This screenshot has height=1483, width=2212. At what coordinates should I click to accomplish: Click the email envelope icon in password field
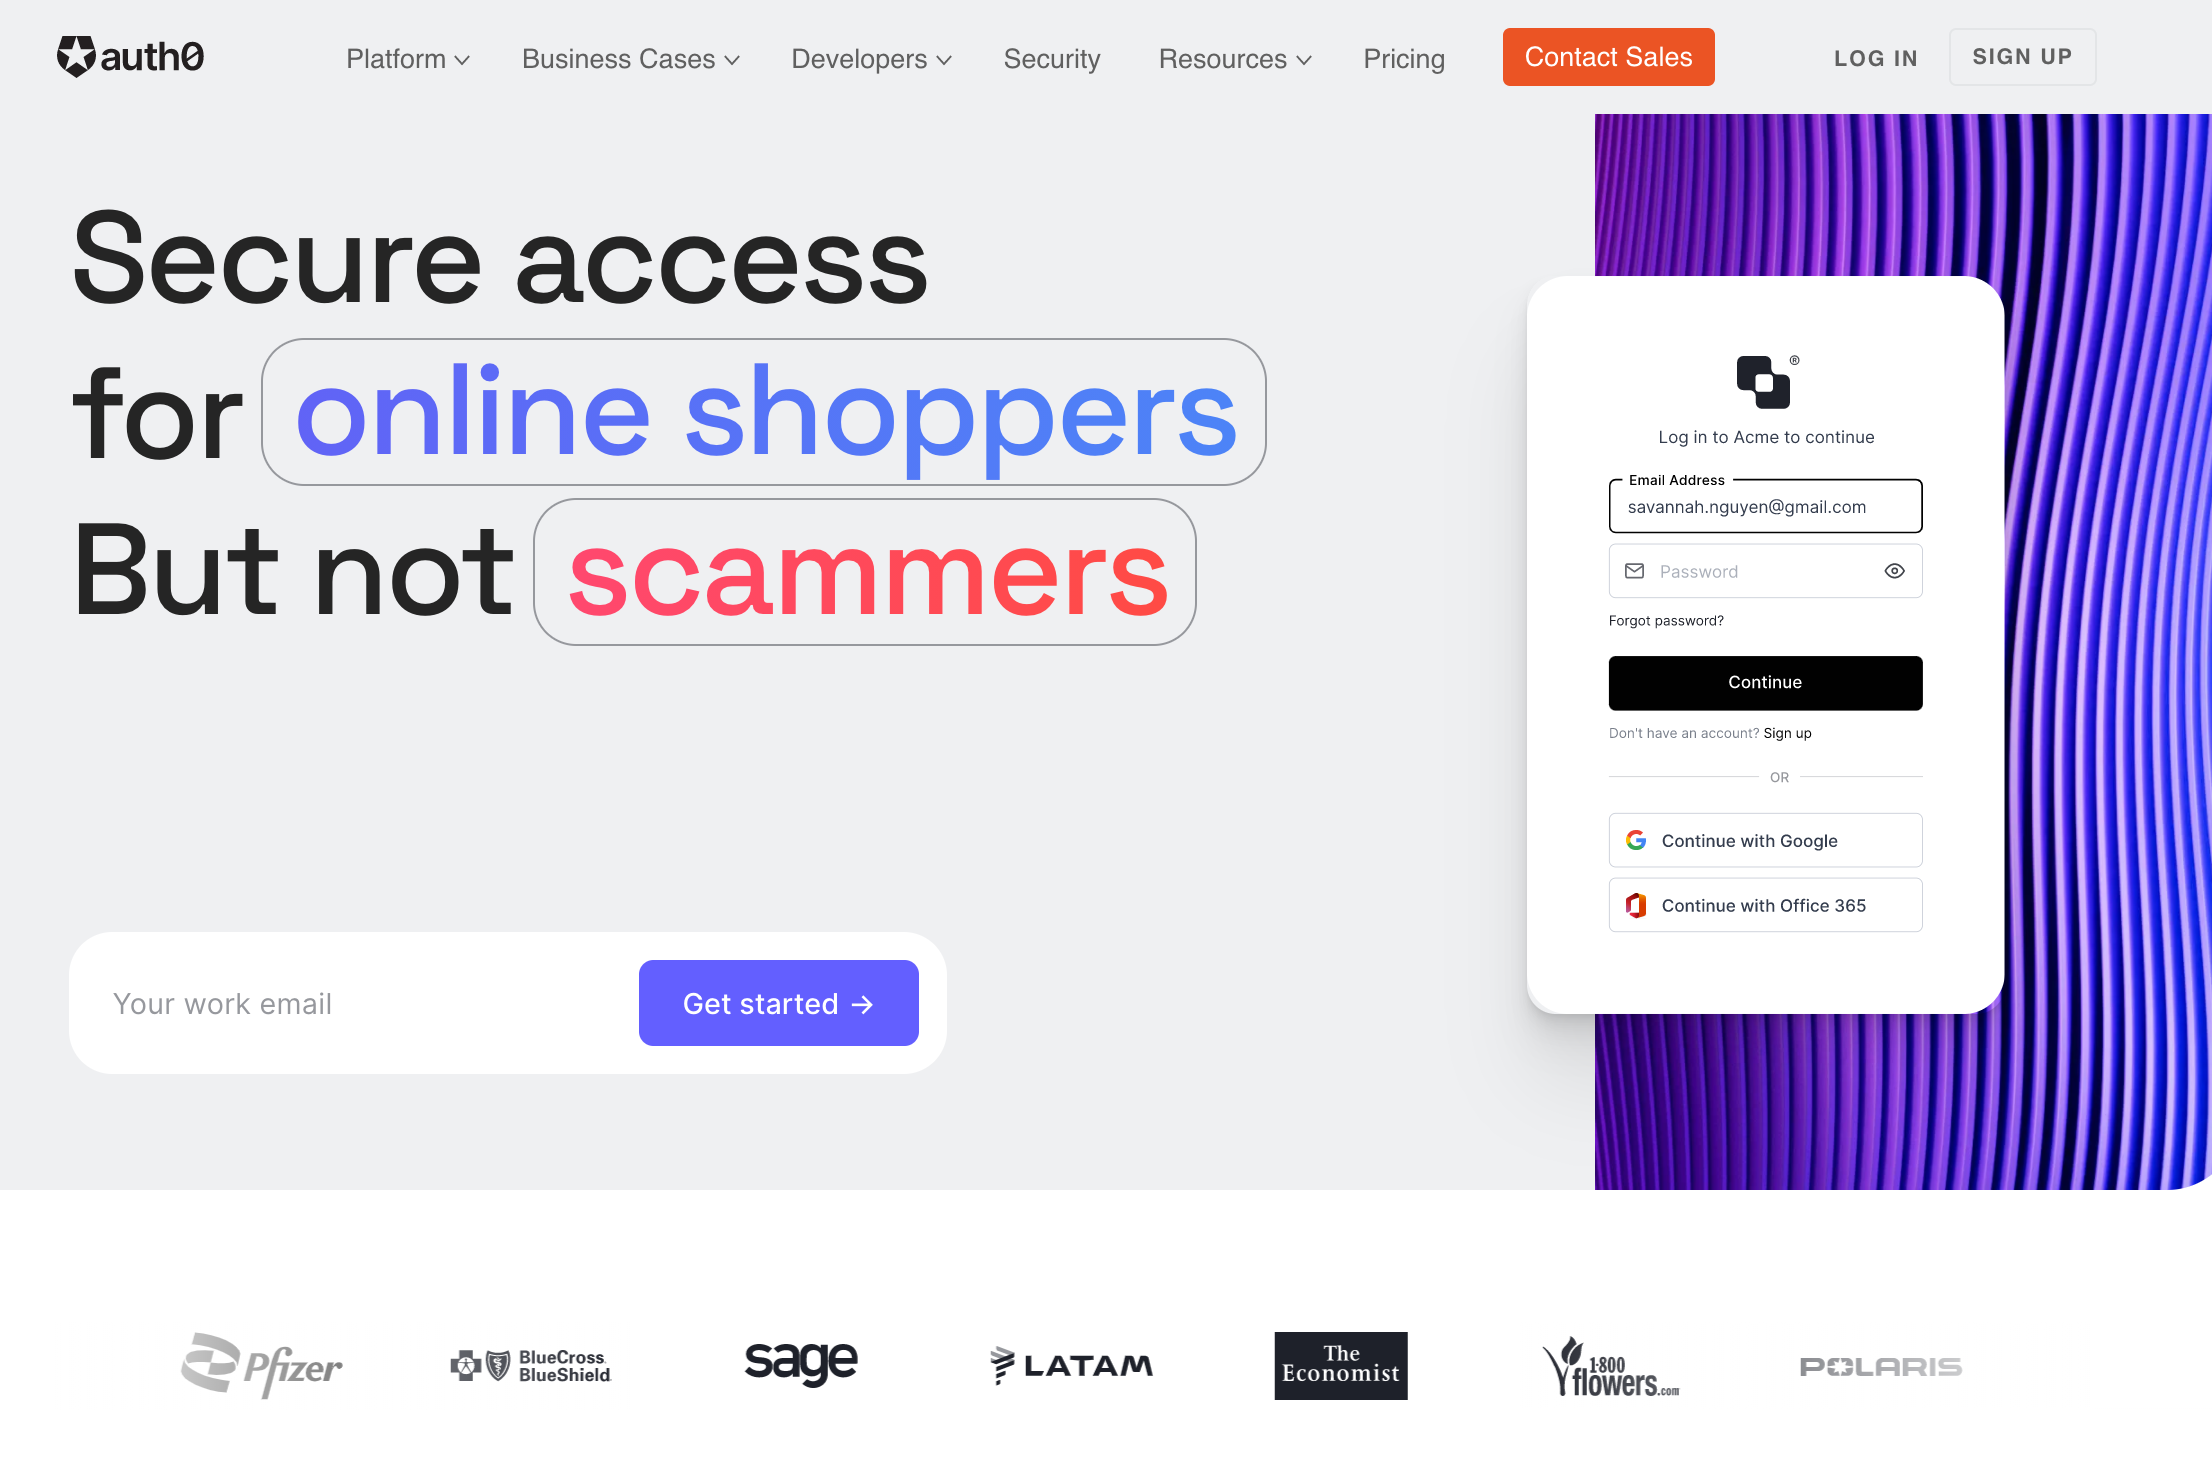[x=1635, y=571]
